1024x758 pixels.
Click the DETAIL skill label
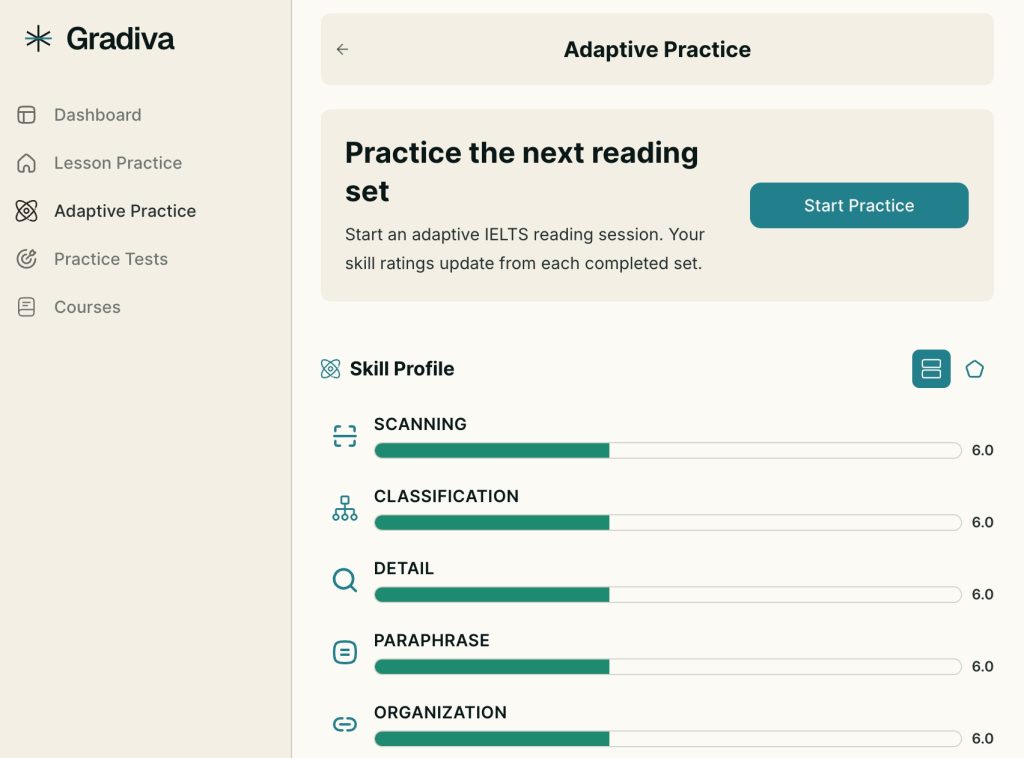pyautogui.click(x=404, y=568)
